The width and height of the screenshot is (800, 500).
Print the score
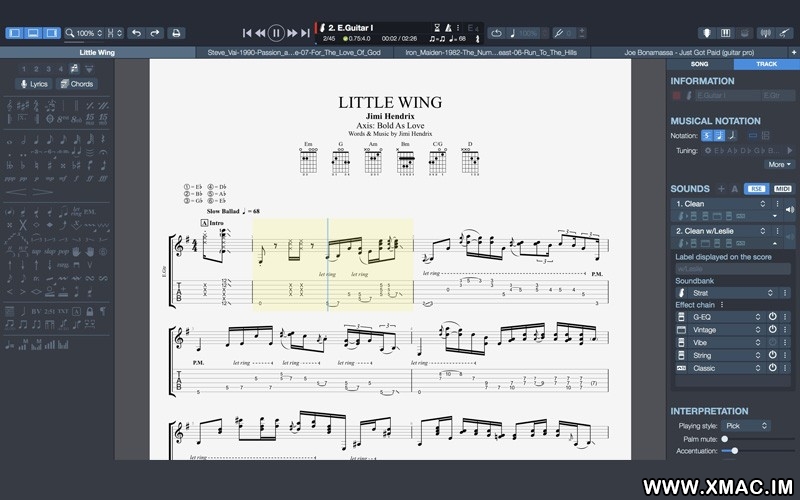point(177,33)
